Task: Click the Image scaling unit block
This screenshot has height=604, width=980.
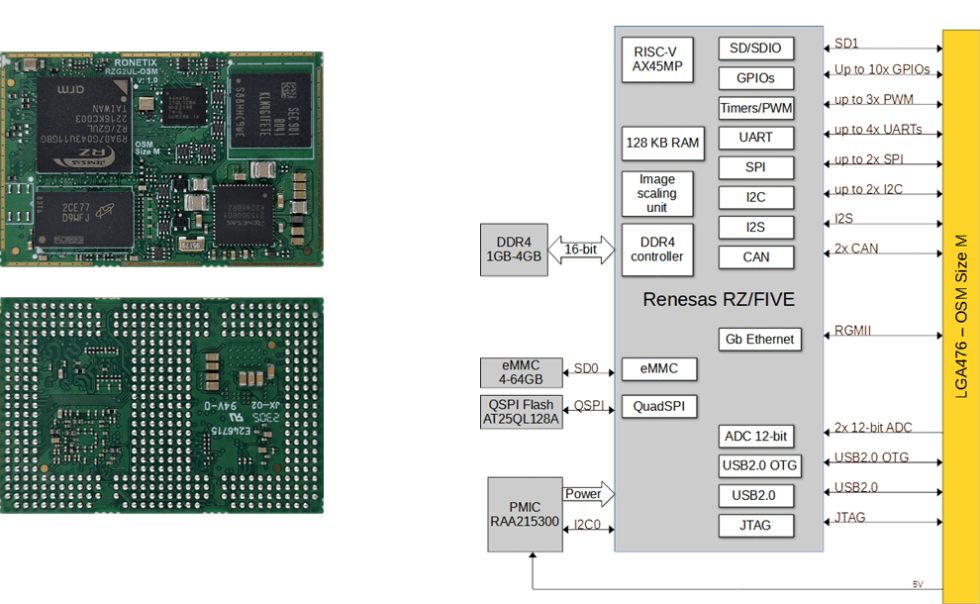Action: tap(658, 193)
